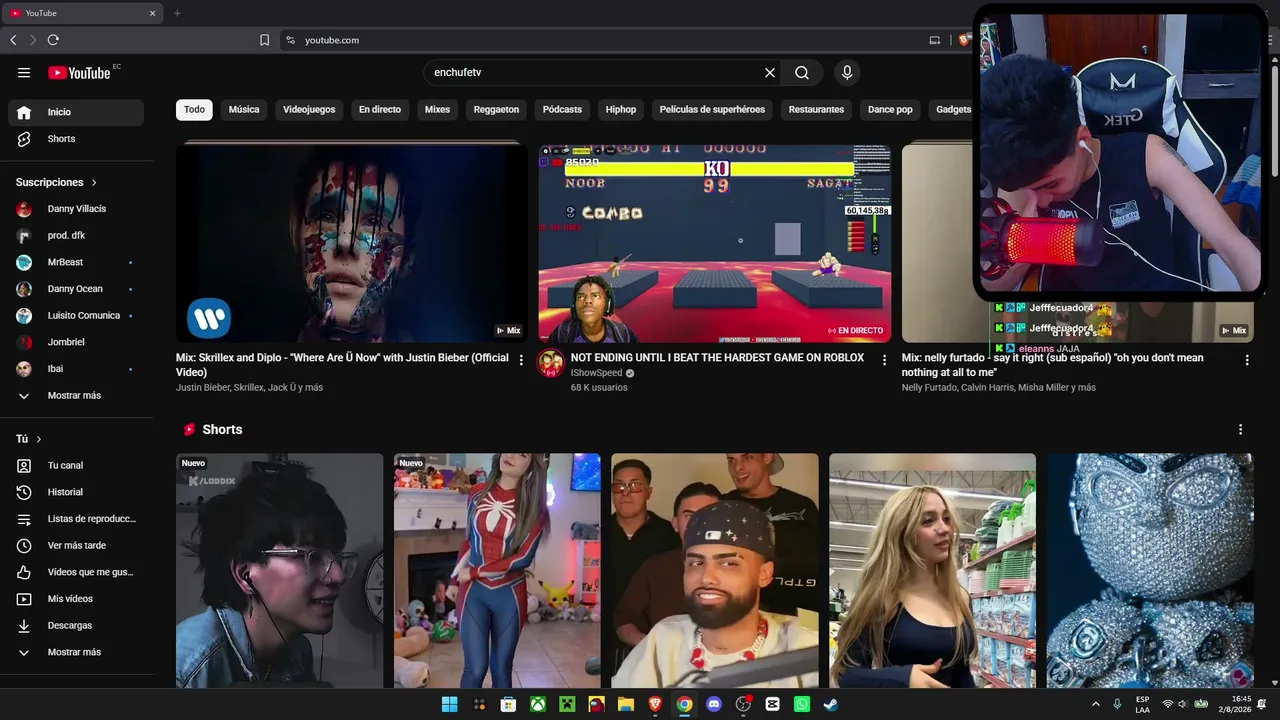Open Mis videos in the sidebar

[x=76, y=599]
